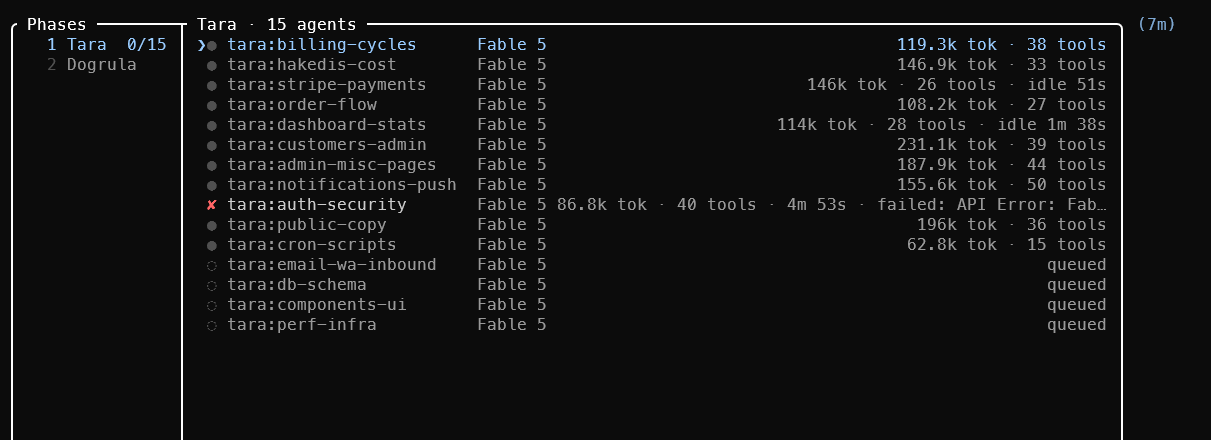Click the queued status of tara:components-ui
Image resolution: width=1211 pixels, height=440 pixels.
1077,305
